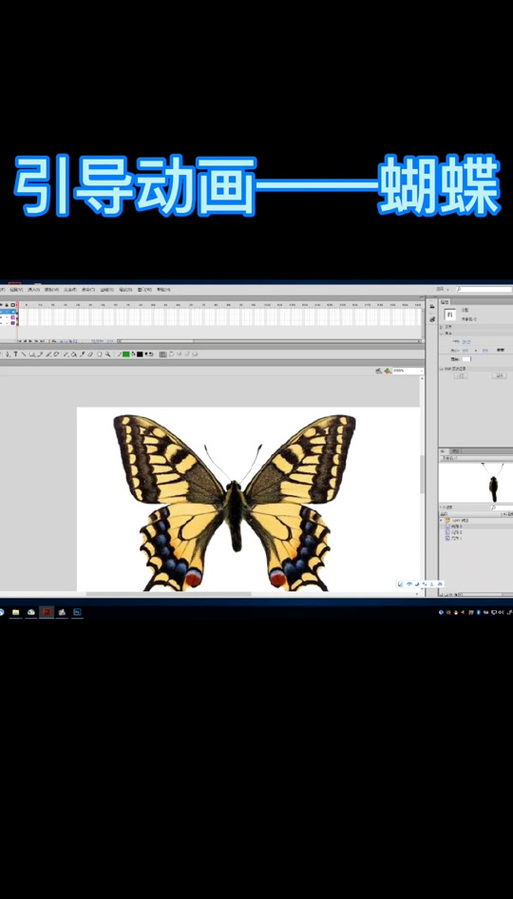Select the Eyedropper tool
Viewport: 513px width, 899px height.
[81, 354]
